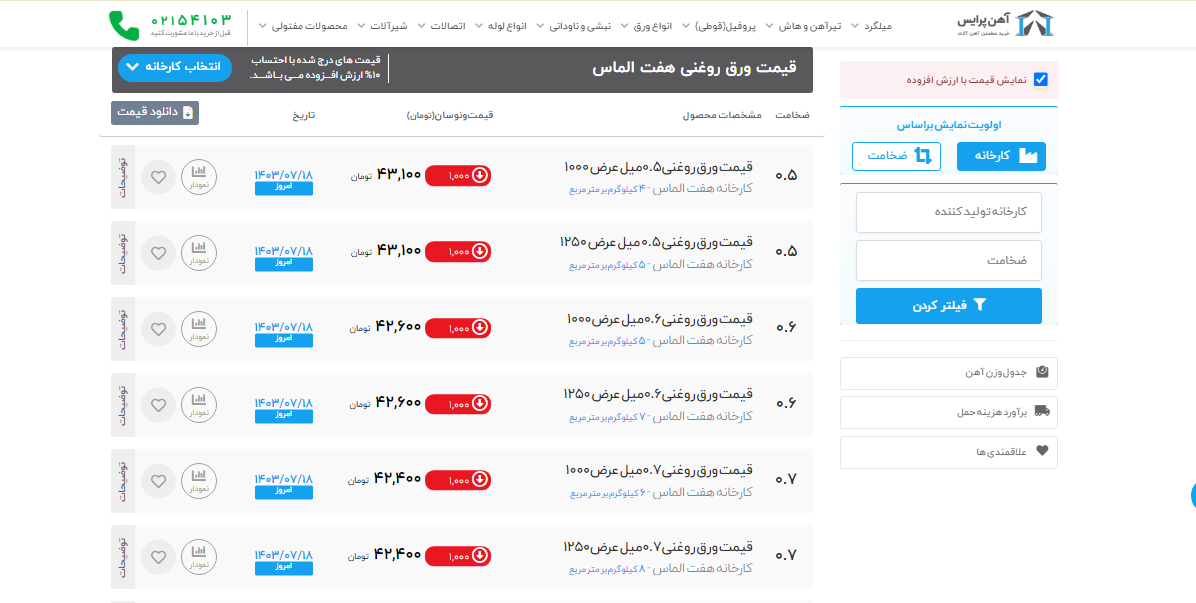Select کارخانه display priority option
Image resolution: width=1196 pixels, height=603 pixels.
(1001, 156)
